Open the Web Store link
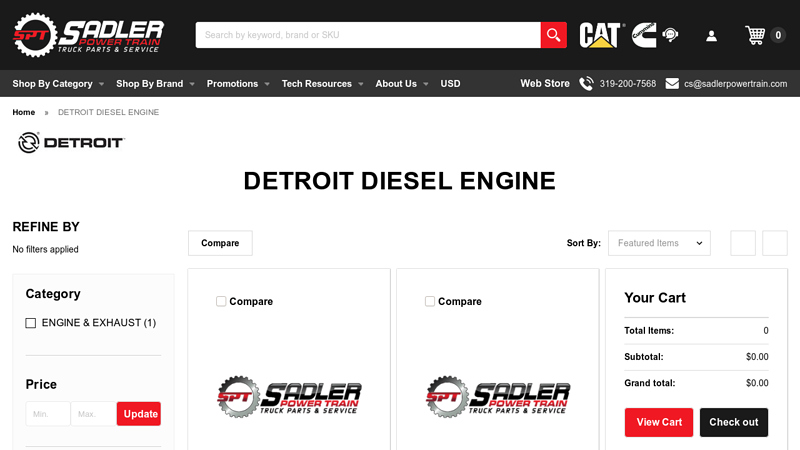This screenshot has height=450, width=800. coord(545,84)
